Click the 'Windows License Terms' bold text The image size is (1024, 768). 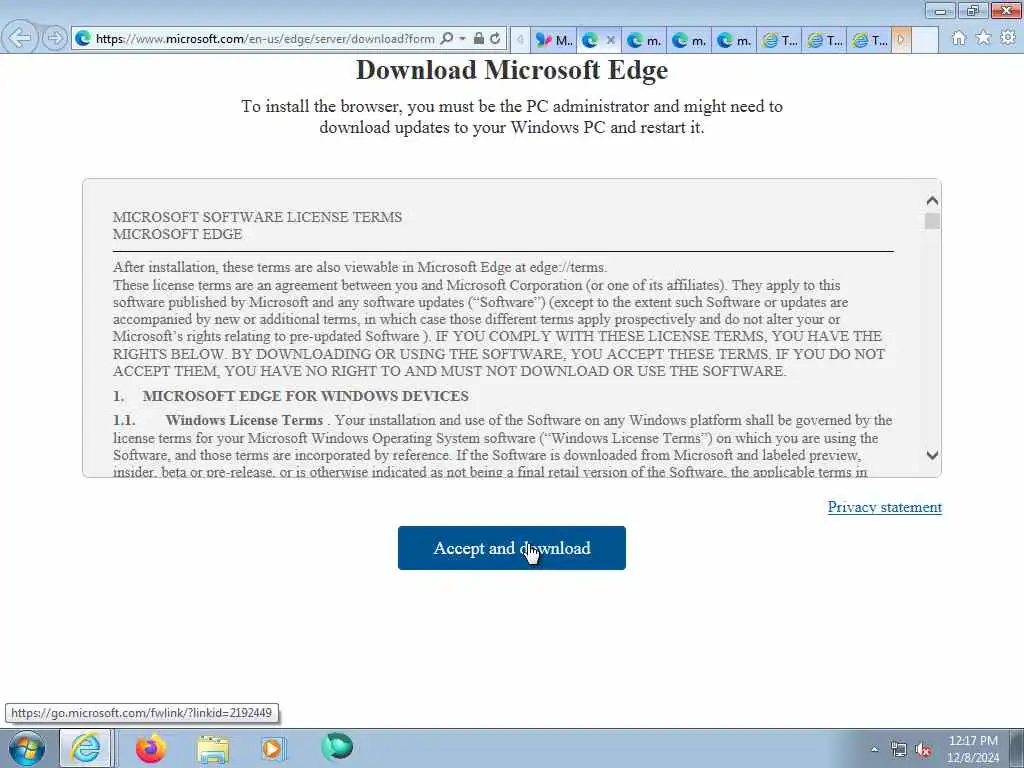(x=244, y=420)
